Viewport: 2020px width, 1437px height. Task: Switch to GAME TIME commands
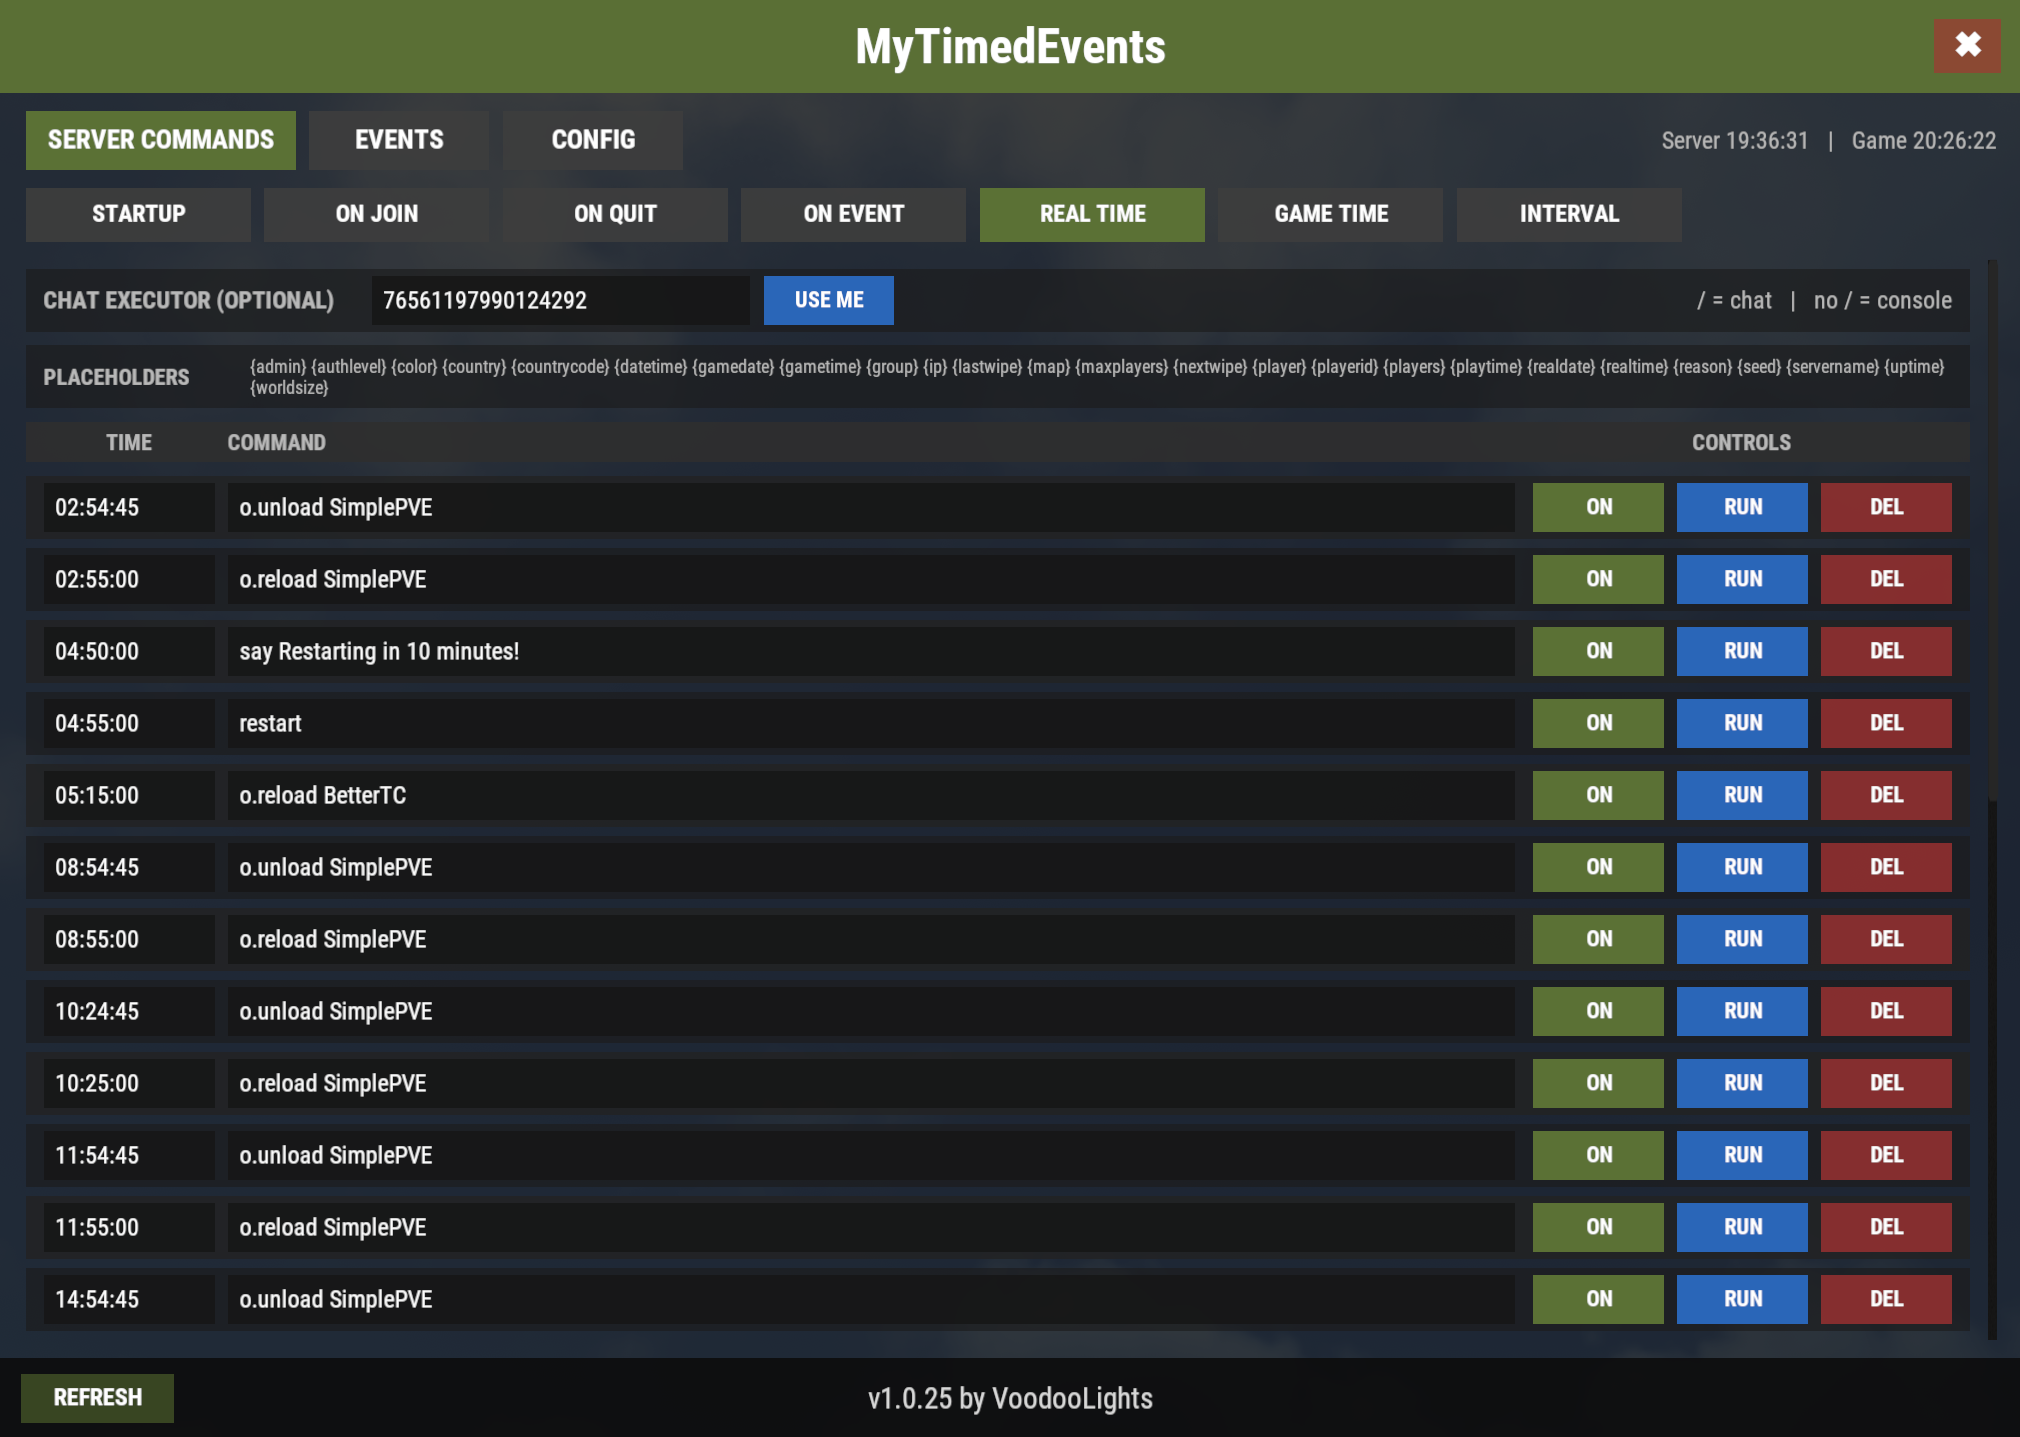pyautogui.click(x=1330, y=214)
